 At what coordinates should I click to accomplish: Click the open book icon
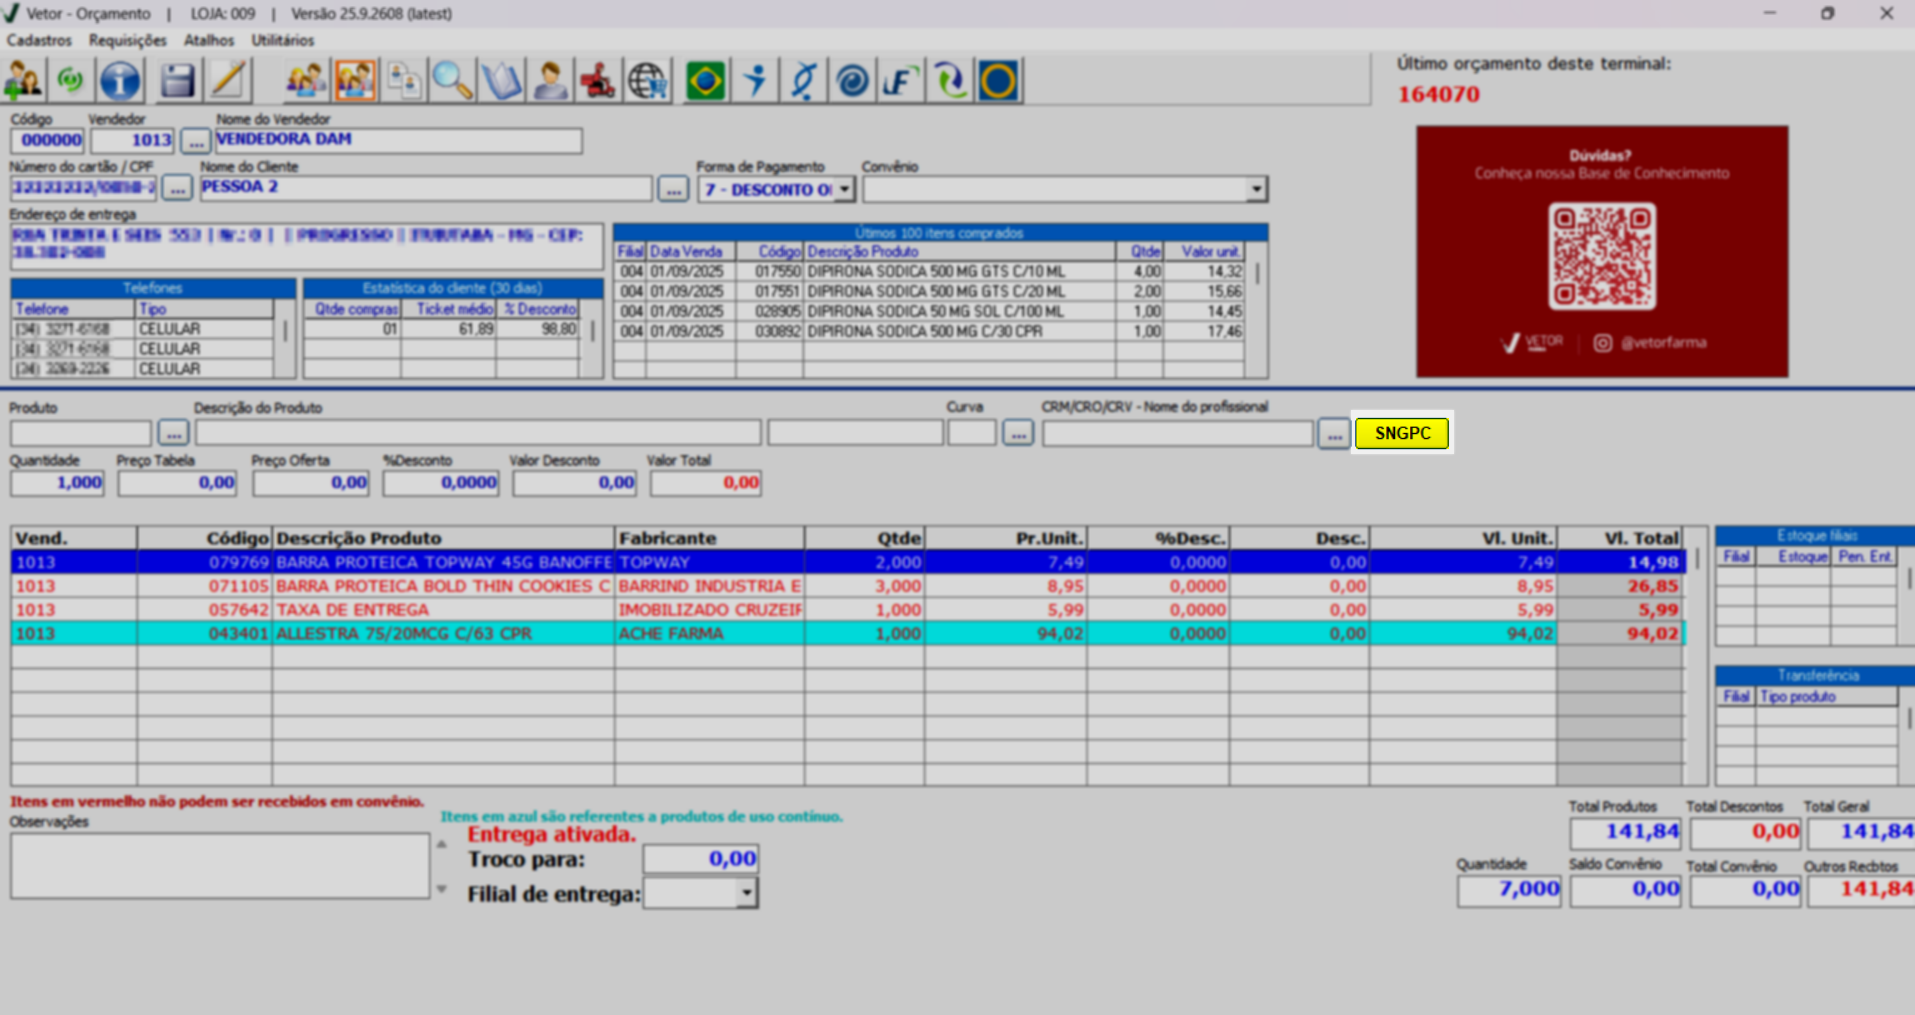point(501,81)
